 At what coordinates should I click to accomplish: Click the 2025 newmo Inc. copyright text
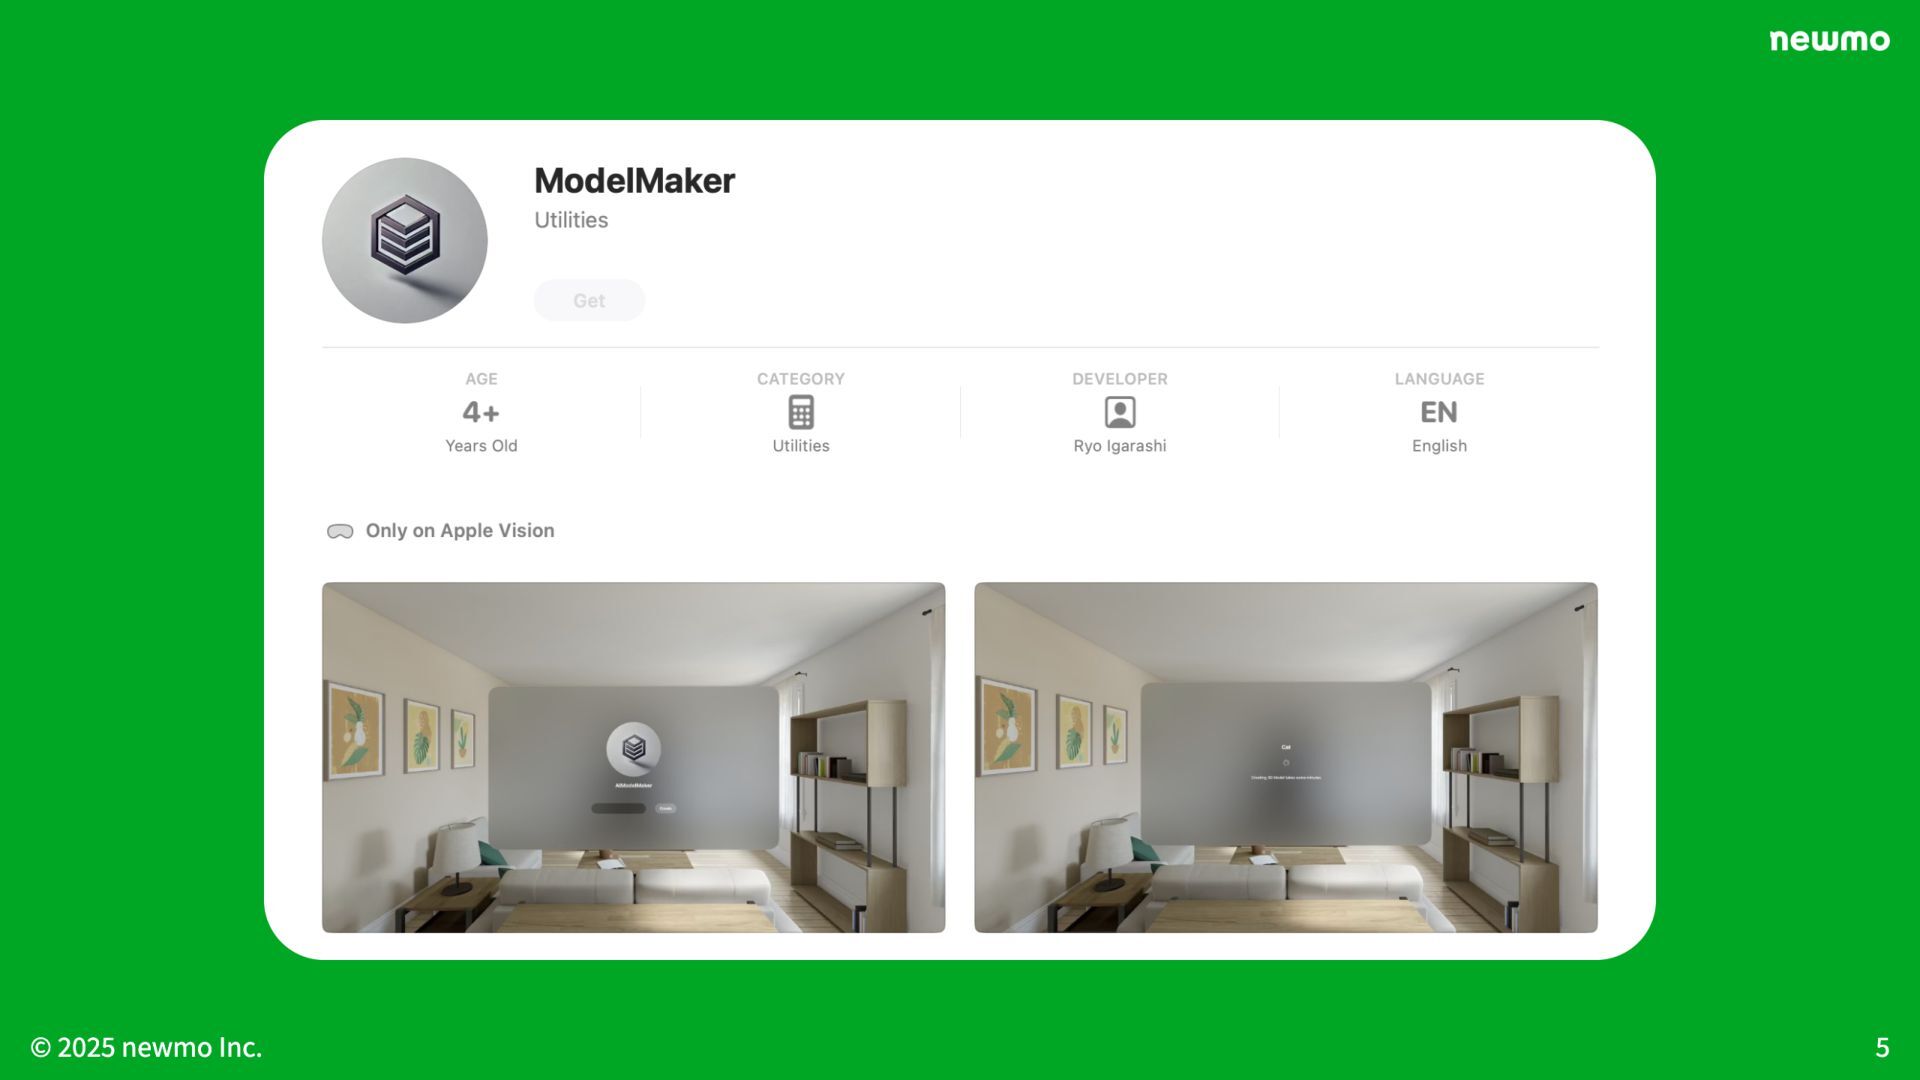click(146, 1047)
